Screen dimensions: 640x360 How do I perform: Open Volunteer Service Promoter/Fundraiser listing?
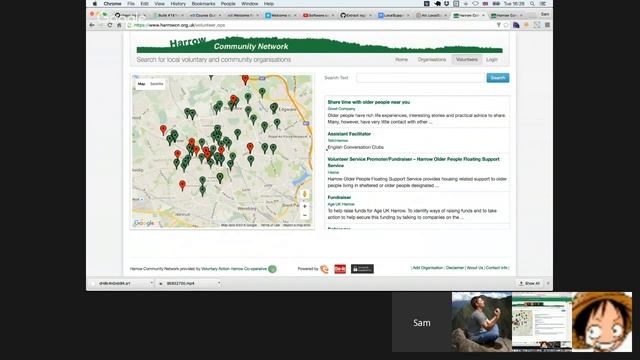click(x=413, y=162)
